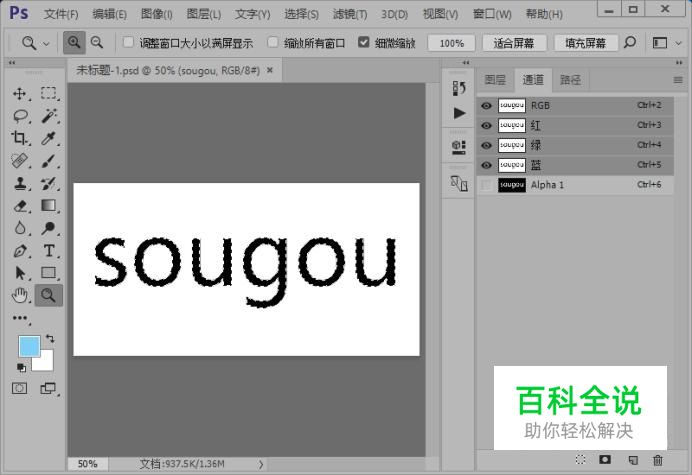
Task: Open the Edit Toolbar three-dots menu
Action: pos(20,318)
